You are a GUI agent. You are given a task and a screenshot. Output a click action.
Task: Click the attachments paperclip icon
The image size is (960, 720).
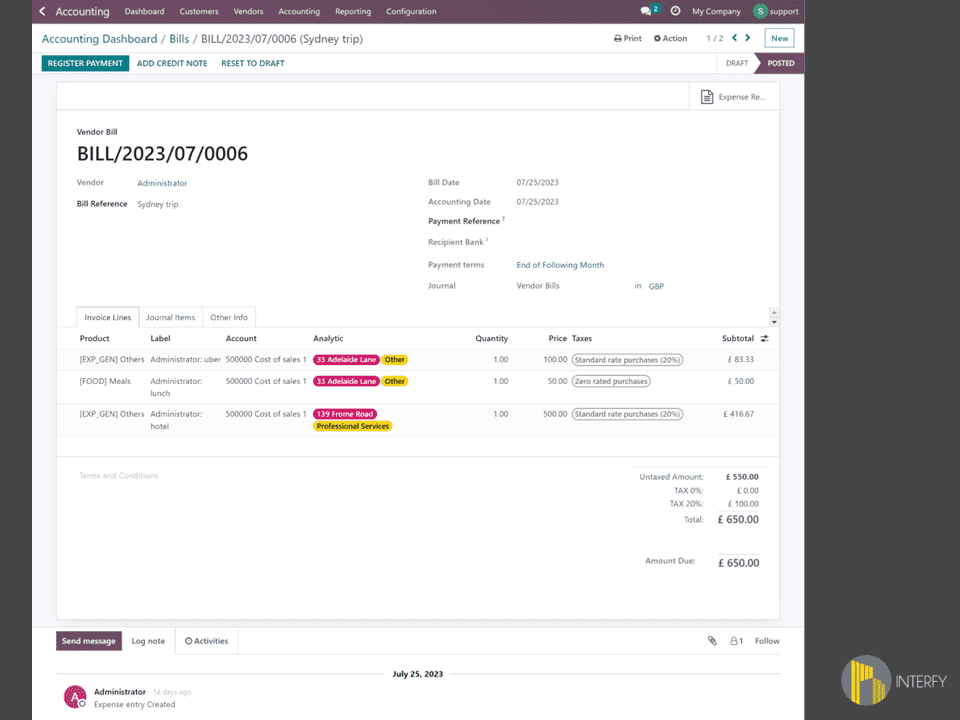click(x=712, y=641)
